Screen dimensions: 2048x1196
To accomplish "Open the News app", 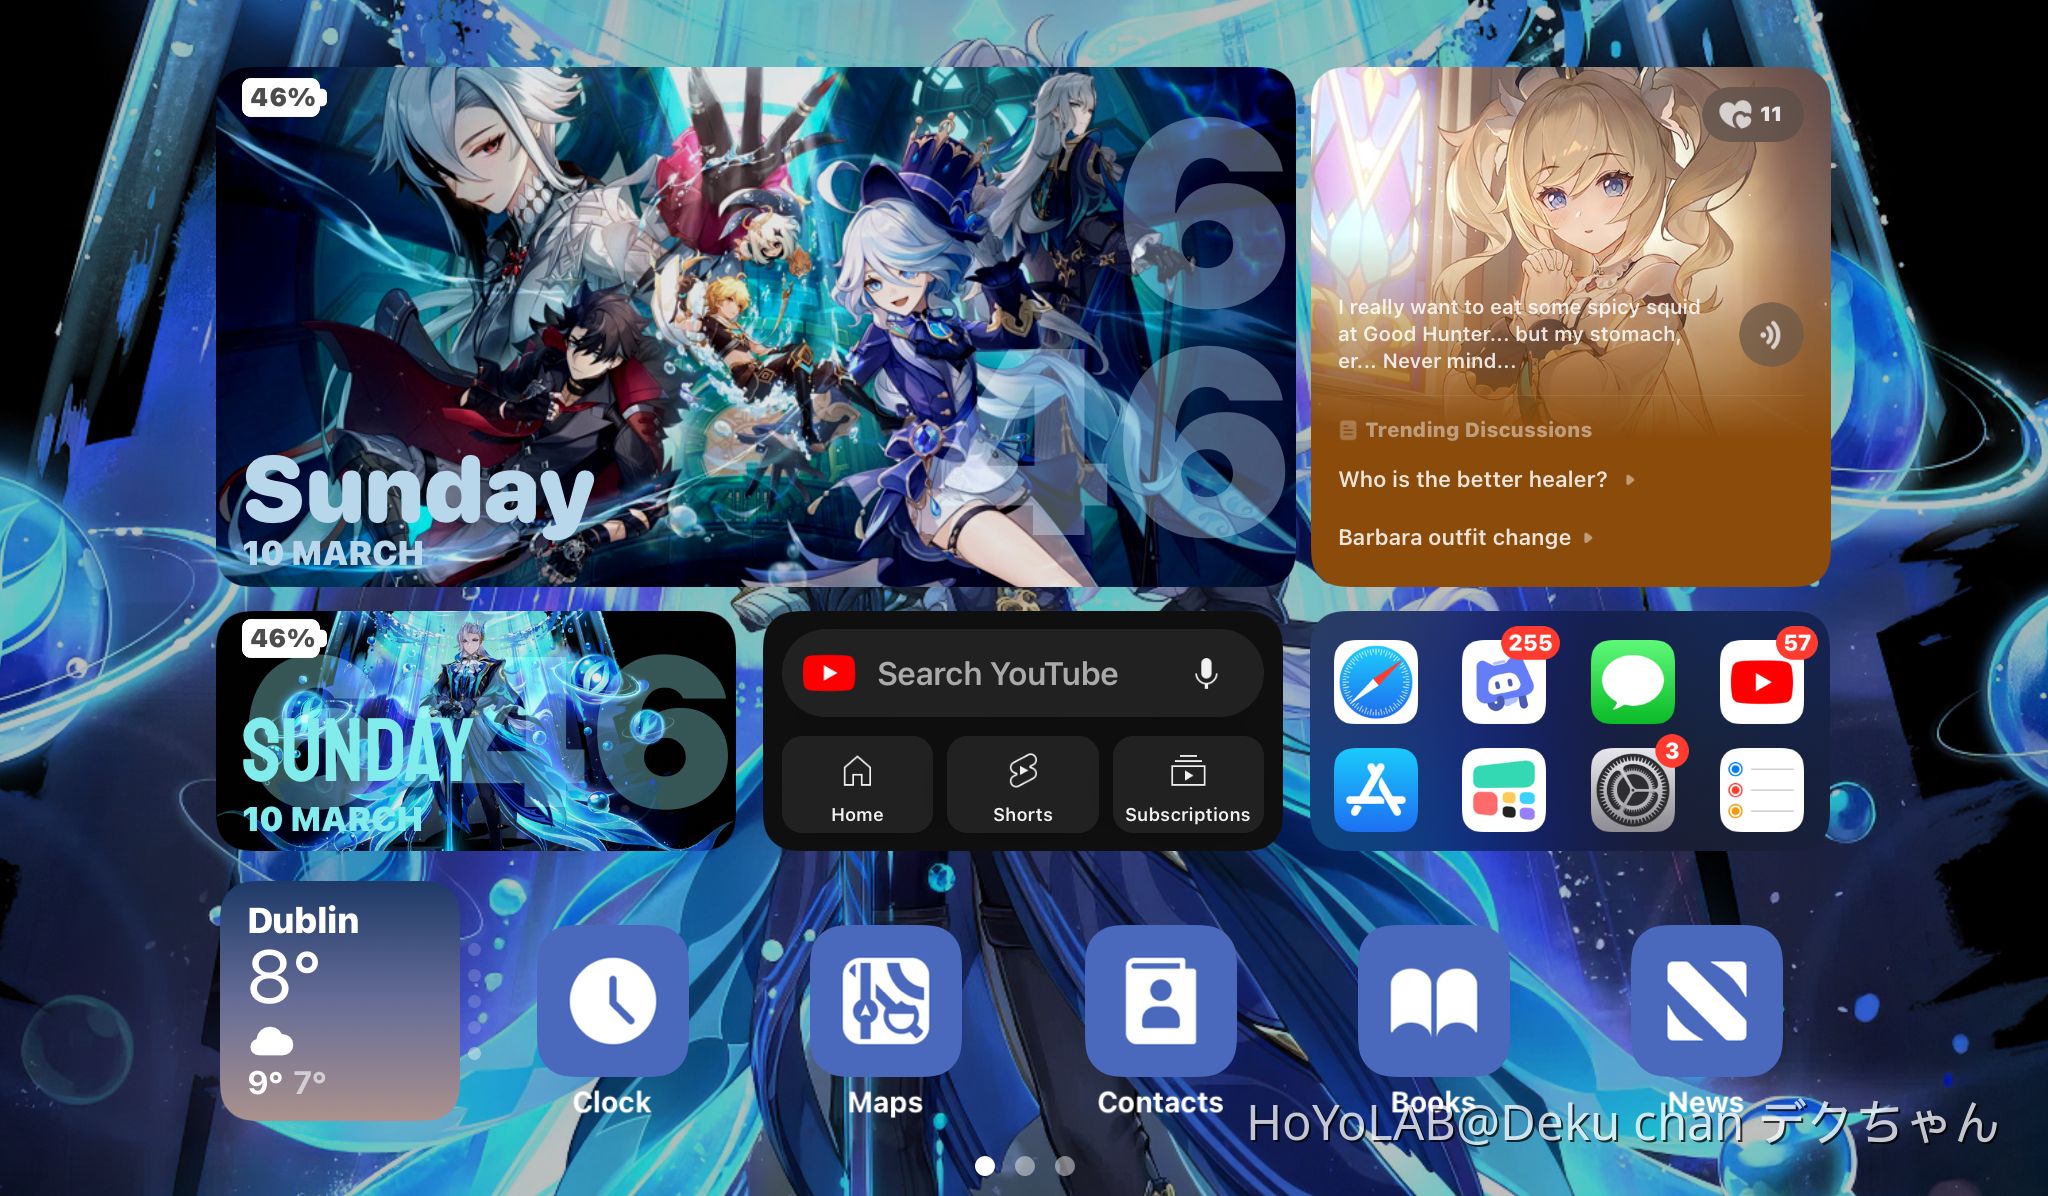I will click(1706, 1003).
